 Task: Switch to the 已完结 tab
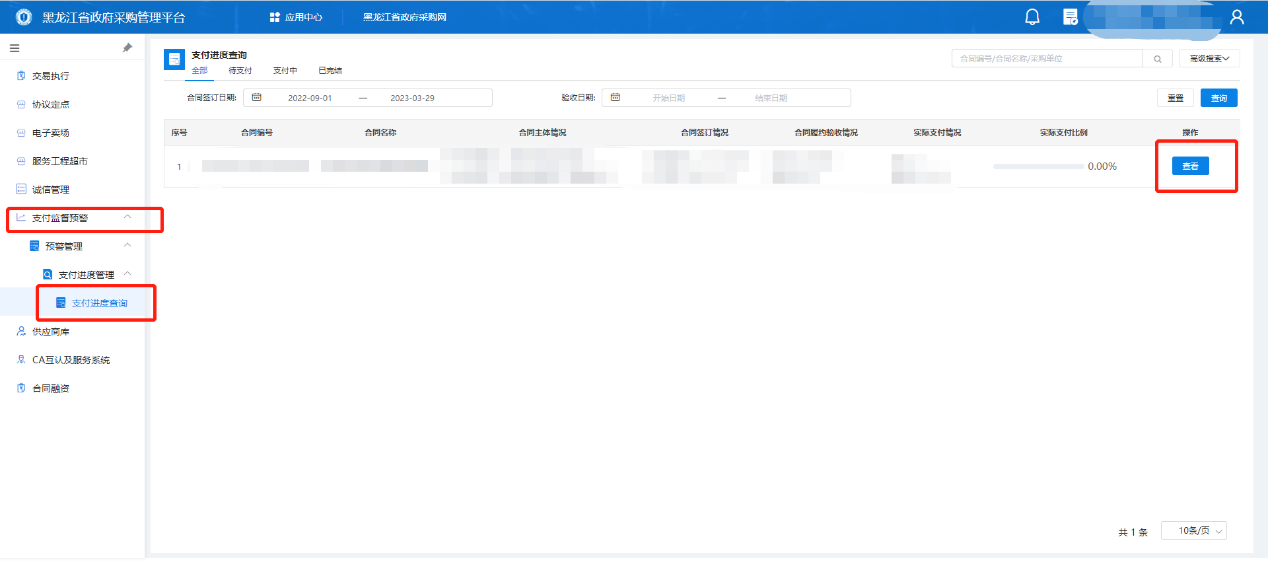point(330,71)
